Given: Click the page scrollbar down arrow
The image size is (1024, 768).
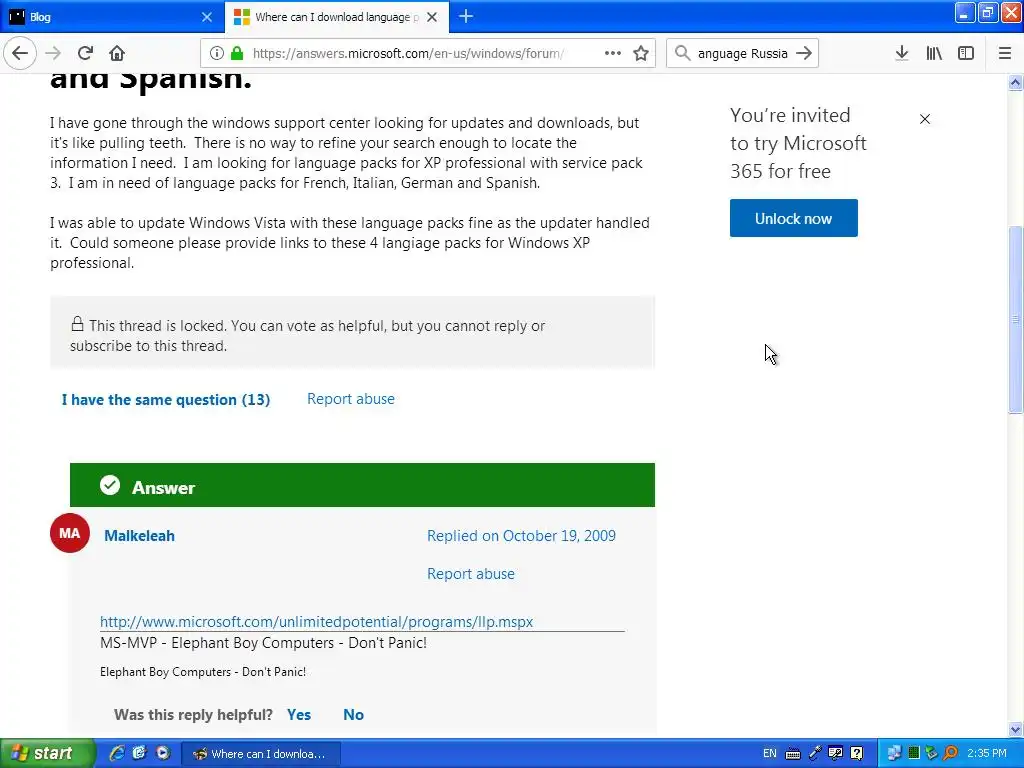Looking at the screenshot, I should [x=1016, y=729].
